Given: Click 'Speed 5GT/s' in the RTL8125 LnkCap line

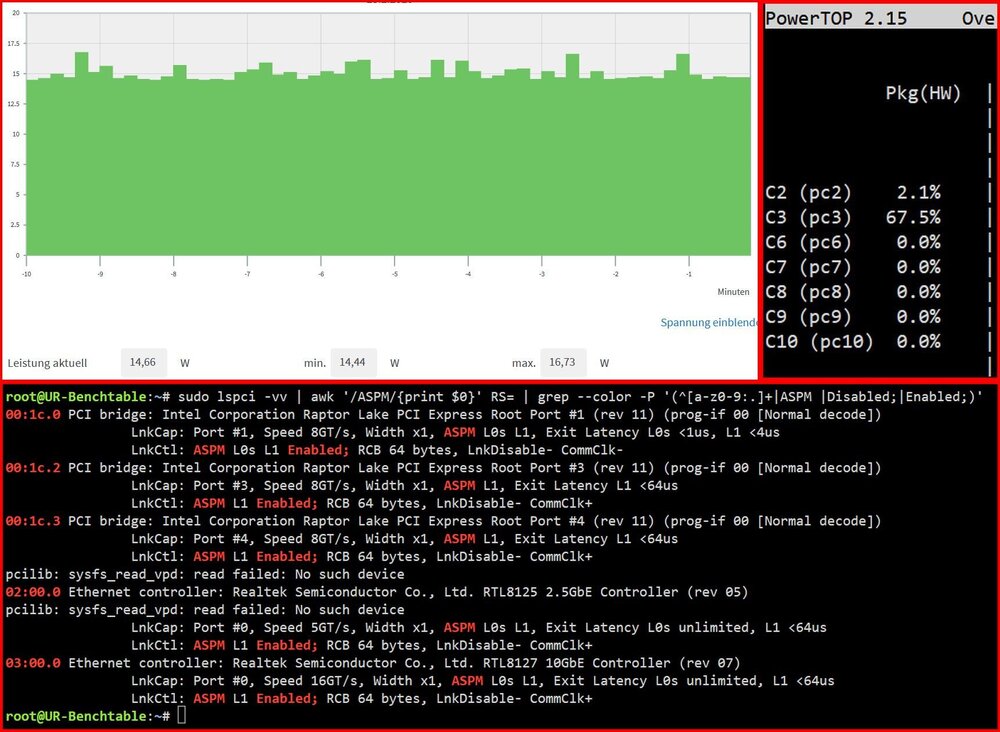Looking at the screenshot, I should pyautogui.click(x=307, y=627).
